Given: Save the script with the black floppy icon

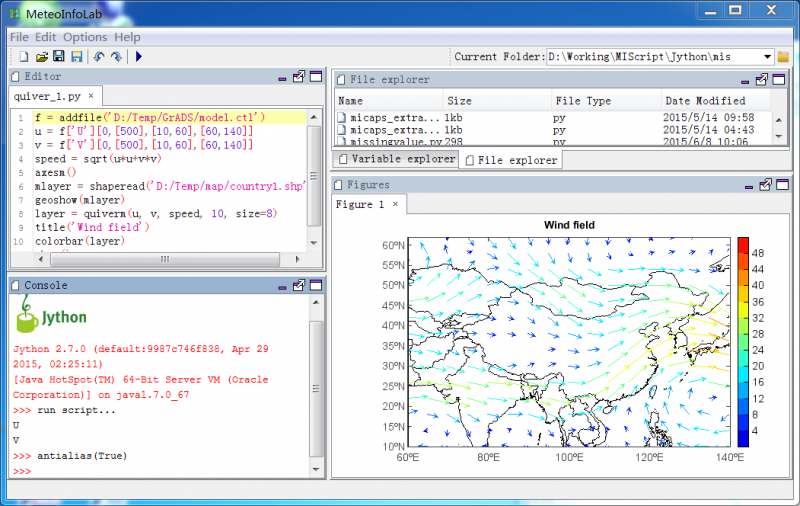Looking at the screenshot, I should click(59, 57).
